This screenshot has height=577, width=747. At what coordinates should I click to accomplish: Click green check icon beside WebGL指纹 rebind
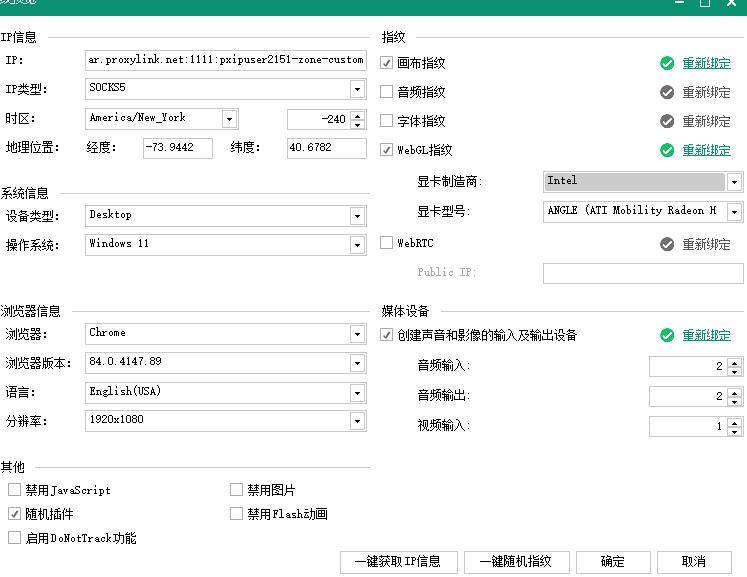[x=667, y=150]
